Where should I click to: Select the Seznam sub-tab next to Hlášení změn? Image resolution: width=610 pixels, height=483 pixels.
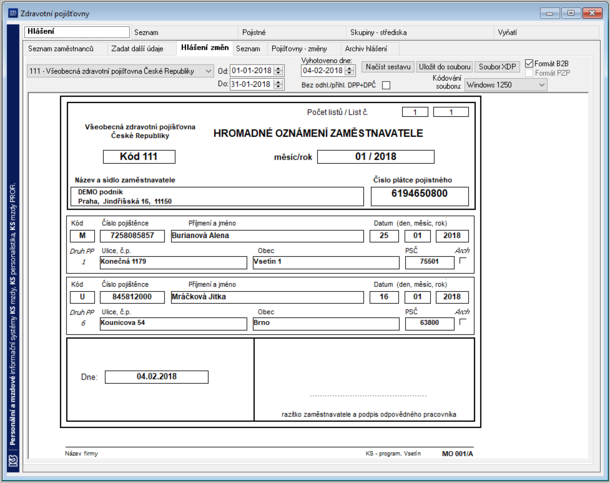tap(248, 49)
